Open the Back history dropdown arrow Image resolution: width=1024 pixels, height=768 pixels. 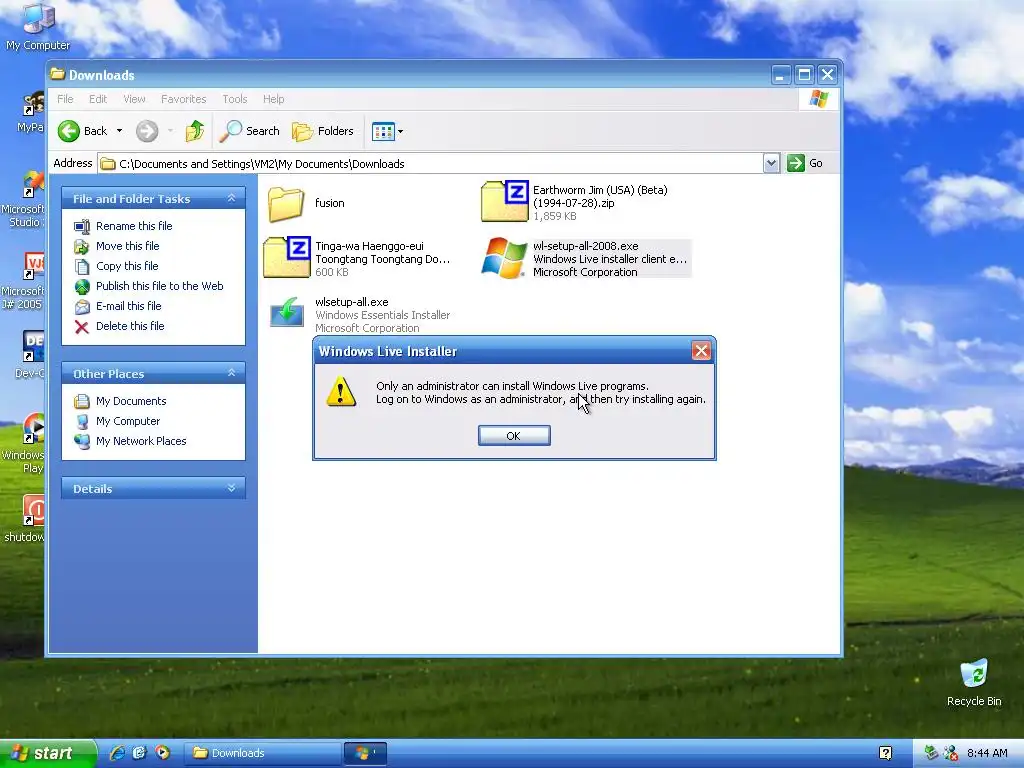coord(120,131)
